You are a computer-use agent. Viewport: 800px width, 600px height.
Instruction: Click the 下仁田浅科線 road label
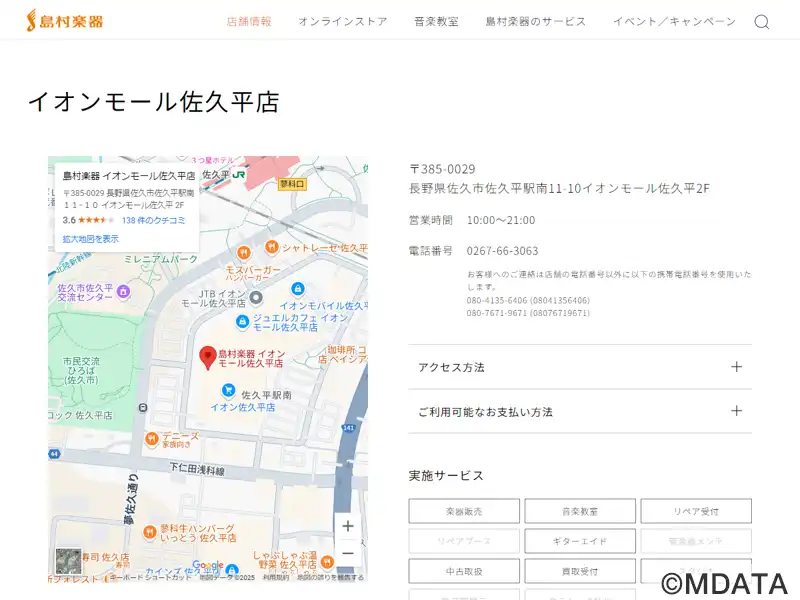click(x=197, y=469)
